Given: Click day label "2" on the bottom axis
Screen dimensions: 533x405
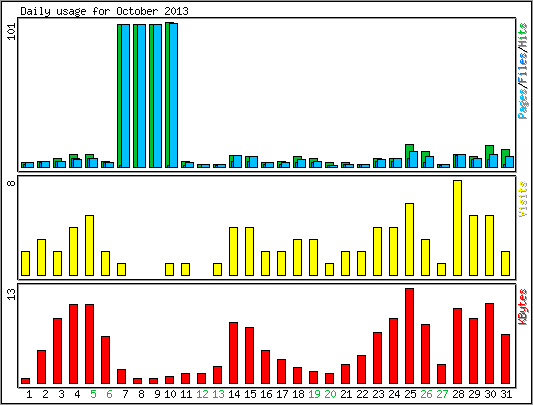Looking at the screenshot, I should 45,394.
